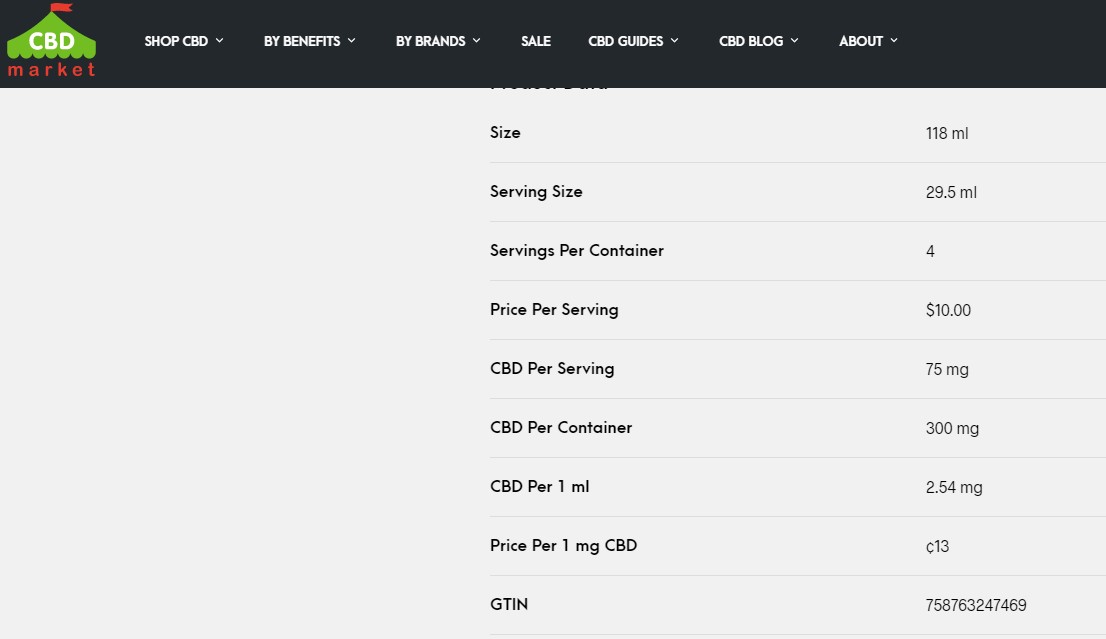Click the Price Per Serving label
This screenshot has height=639, width=1106.
coord(554,310)
